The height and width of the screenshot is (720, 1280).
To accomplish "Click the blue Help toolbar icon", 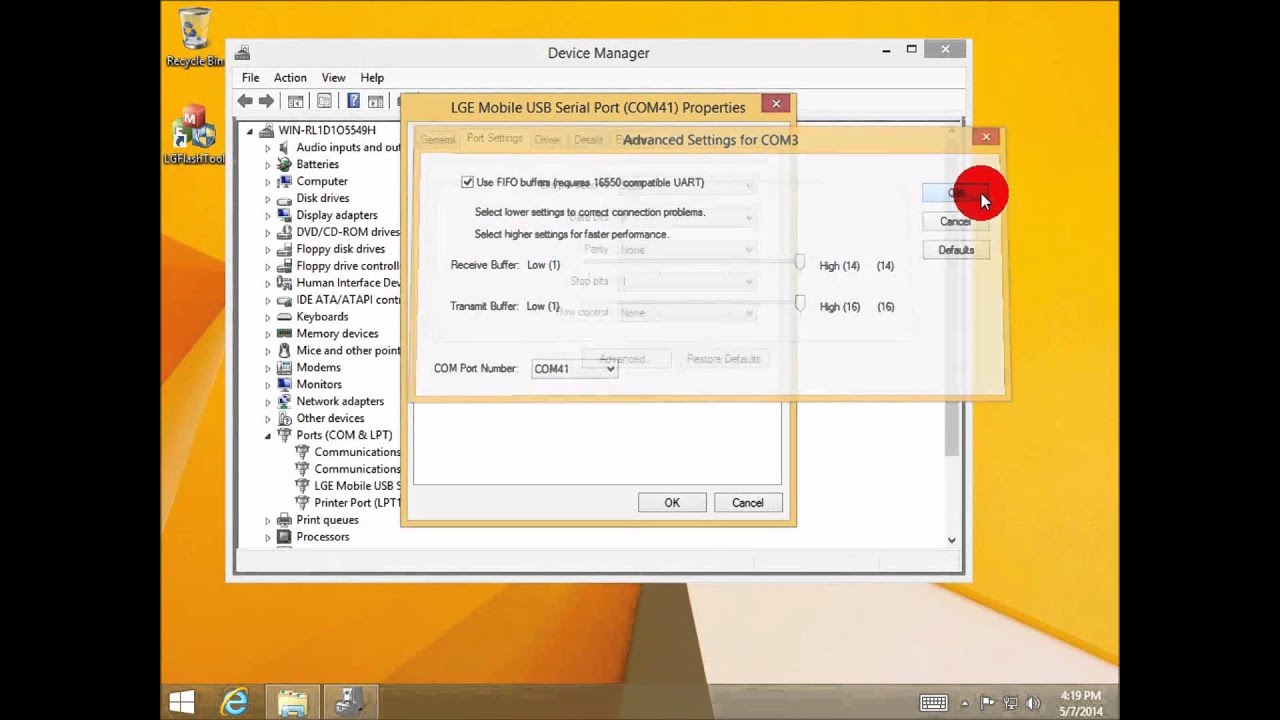I will (x=353, y=101).
